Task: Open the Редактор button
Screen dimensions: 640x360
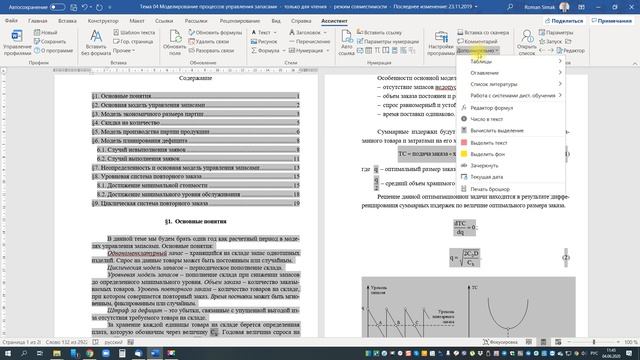Action: pos(571,51)
